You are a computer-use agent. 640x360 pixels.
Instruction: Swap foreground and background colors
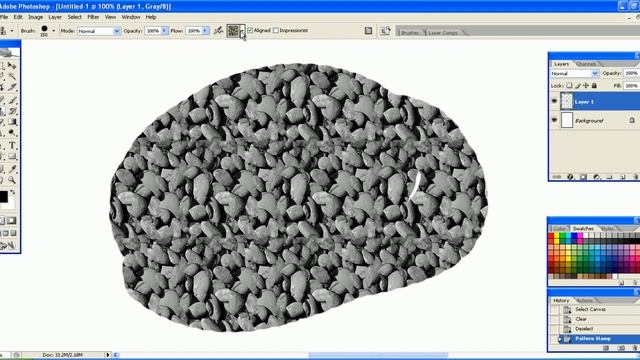point(13,192)
